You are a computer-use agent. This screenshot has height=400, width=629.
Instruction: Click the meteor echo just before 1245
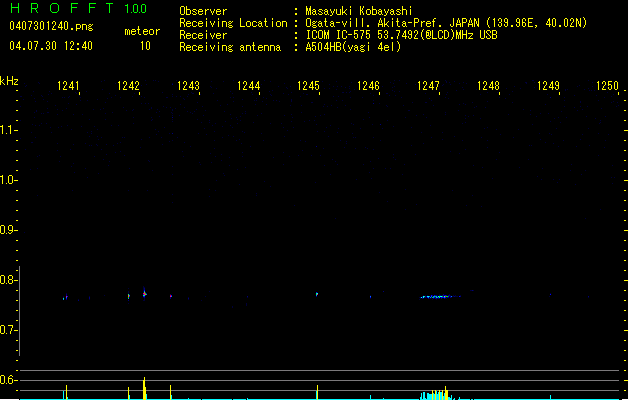pos(317,294)
